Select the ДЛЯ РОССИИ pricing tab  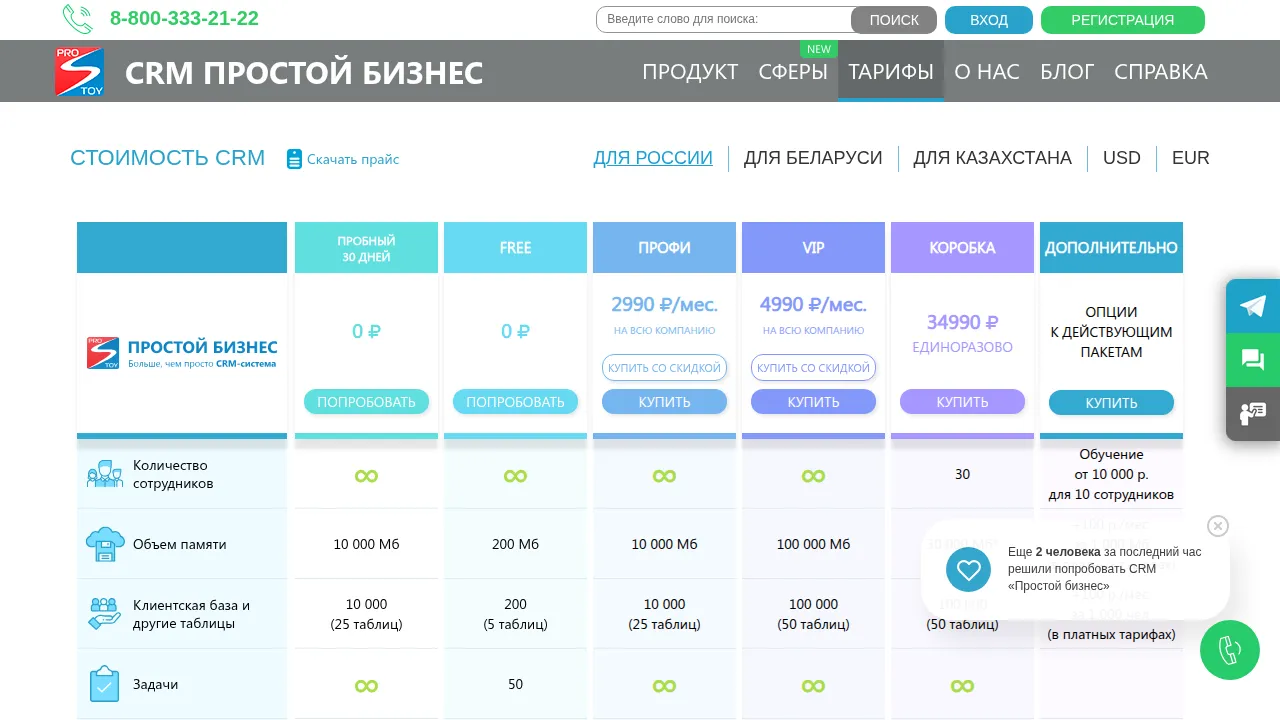pos(653,158)
